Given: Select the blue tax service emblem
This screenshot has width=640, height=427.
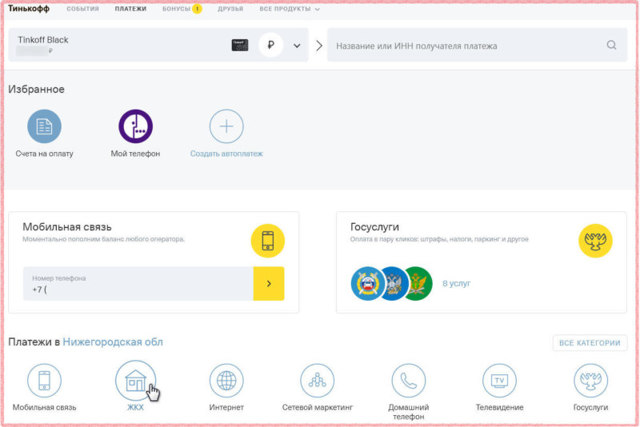Looking at the screenshot, I should click(394, 283).
